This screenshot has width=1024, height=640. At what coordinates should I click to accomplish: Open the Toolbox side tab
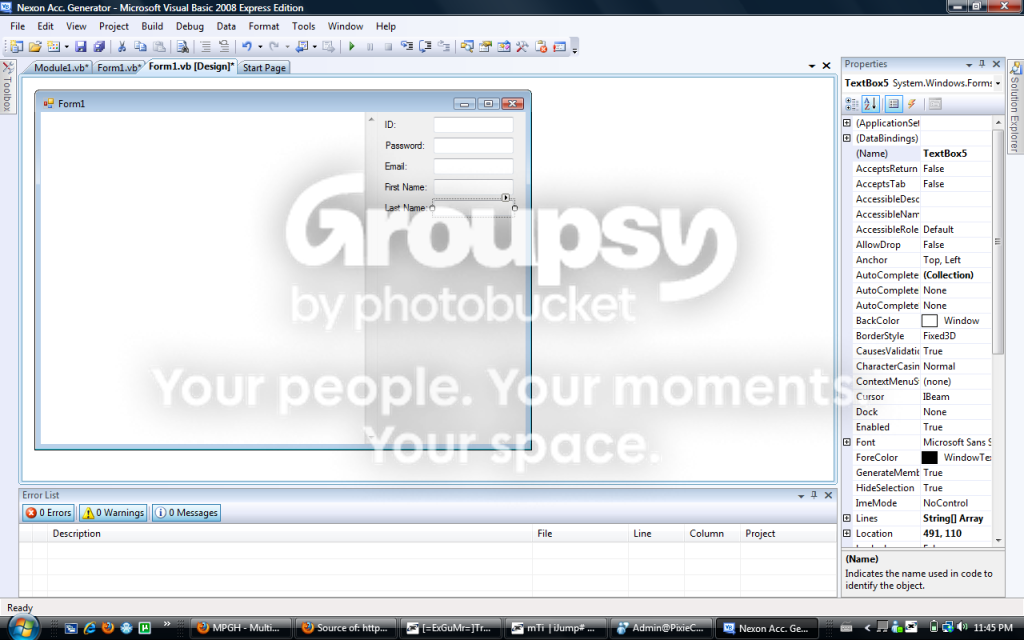coord(7,87)
